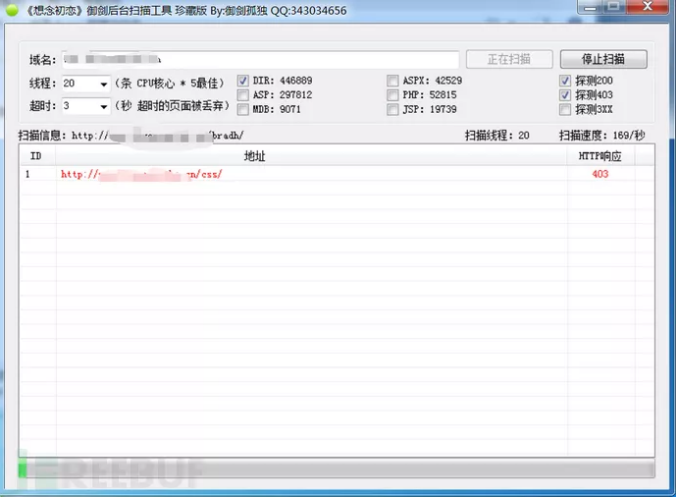
Task: Click the scan progress bar at the bottom
Action: (x=336, y=469)
